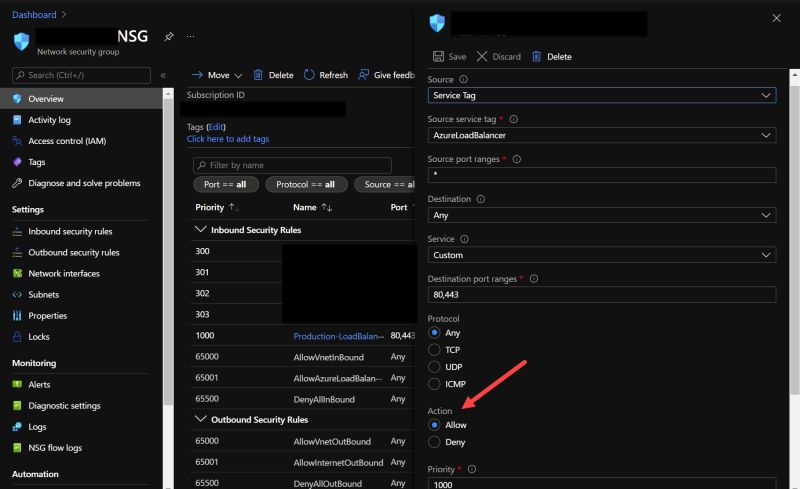The width and height of the screenshot is (800, 489).
Task: Click the left menu vertical scrollbar
Action: pyautogui.click(x=168, y=253)
